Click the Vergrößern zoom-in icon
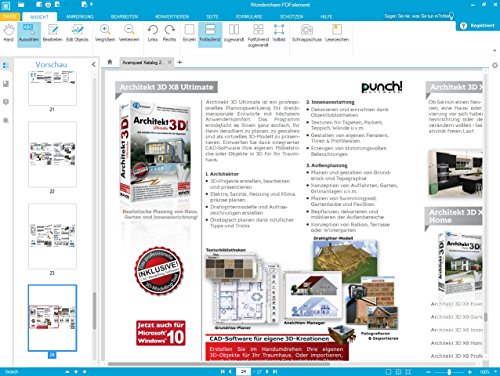 tap(105, 33)
